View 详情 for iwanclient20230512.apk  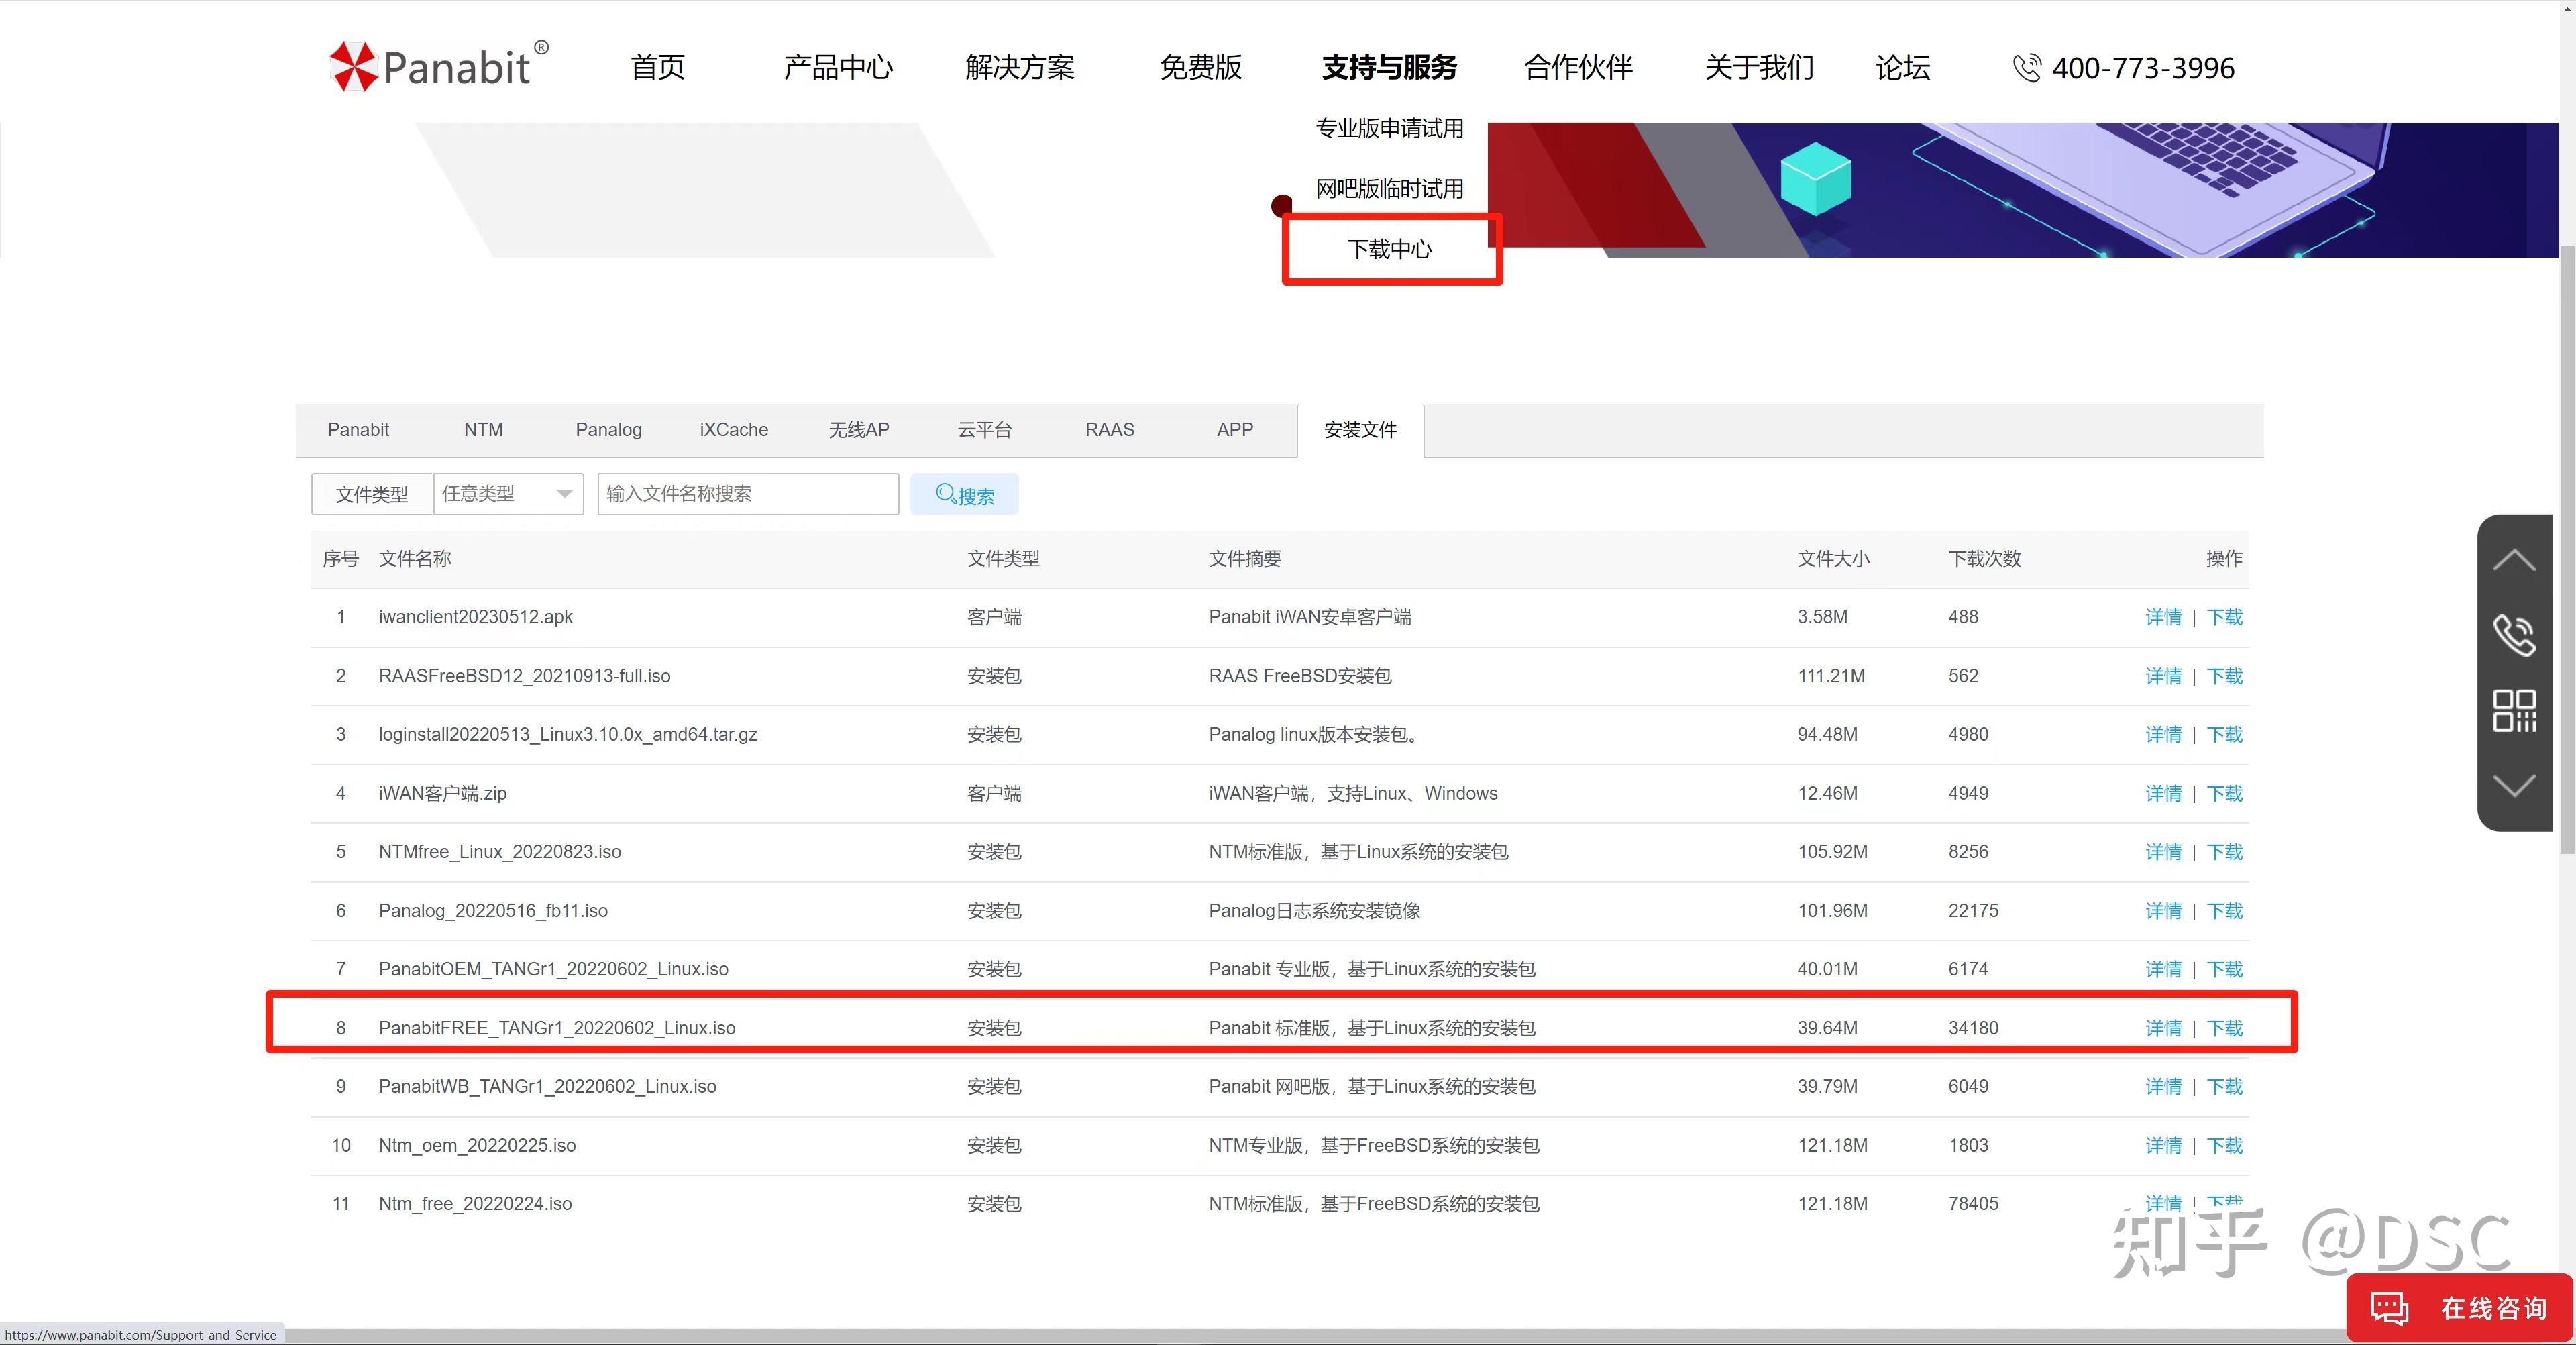pyautogui.click(x=2163, y=617)
